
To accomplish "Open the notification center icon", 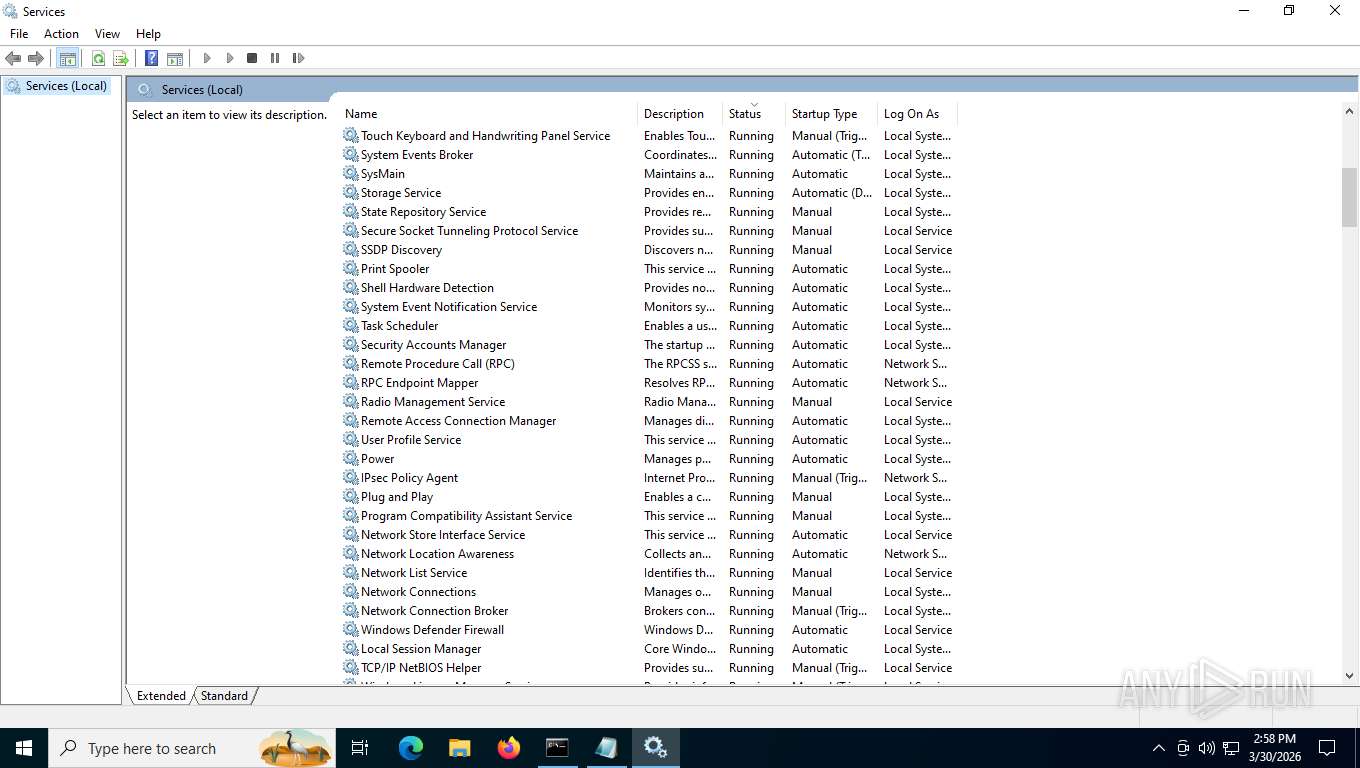I will pyautogui.click(x=1327, y=748).
